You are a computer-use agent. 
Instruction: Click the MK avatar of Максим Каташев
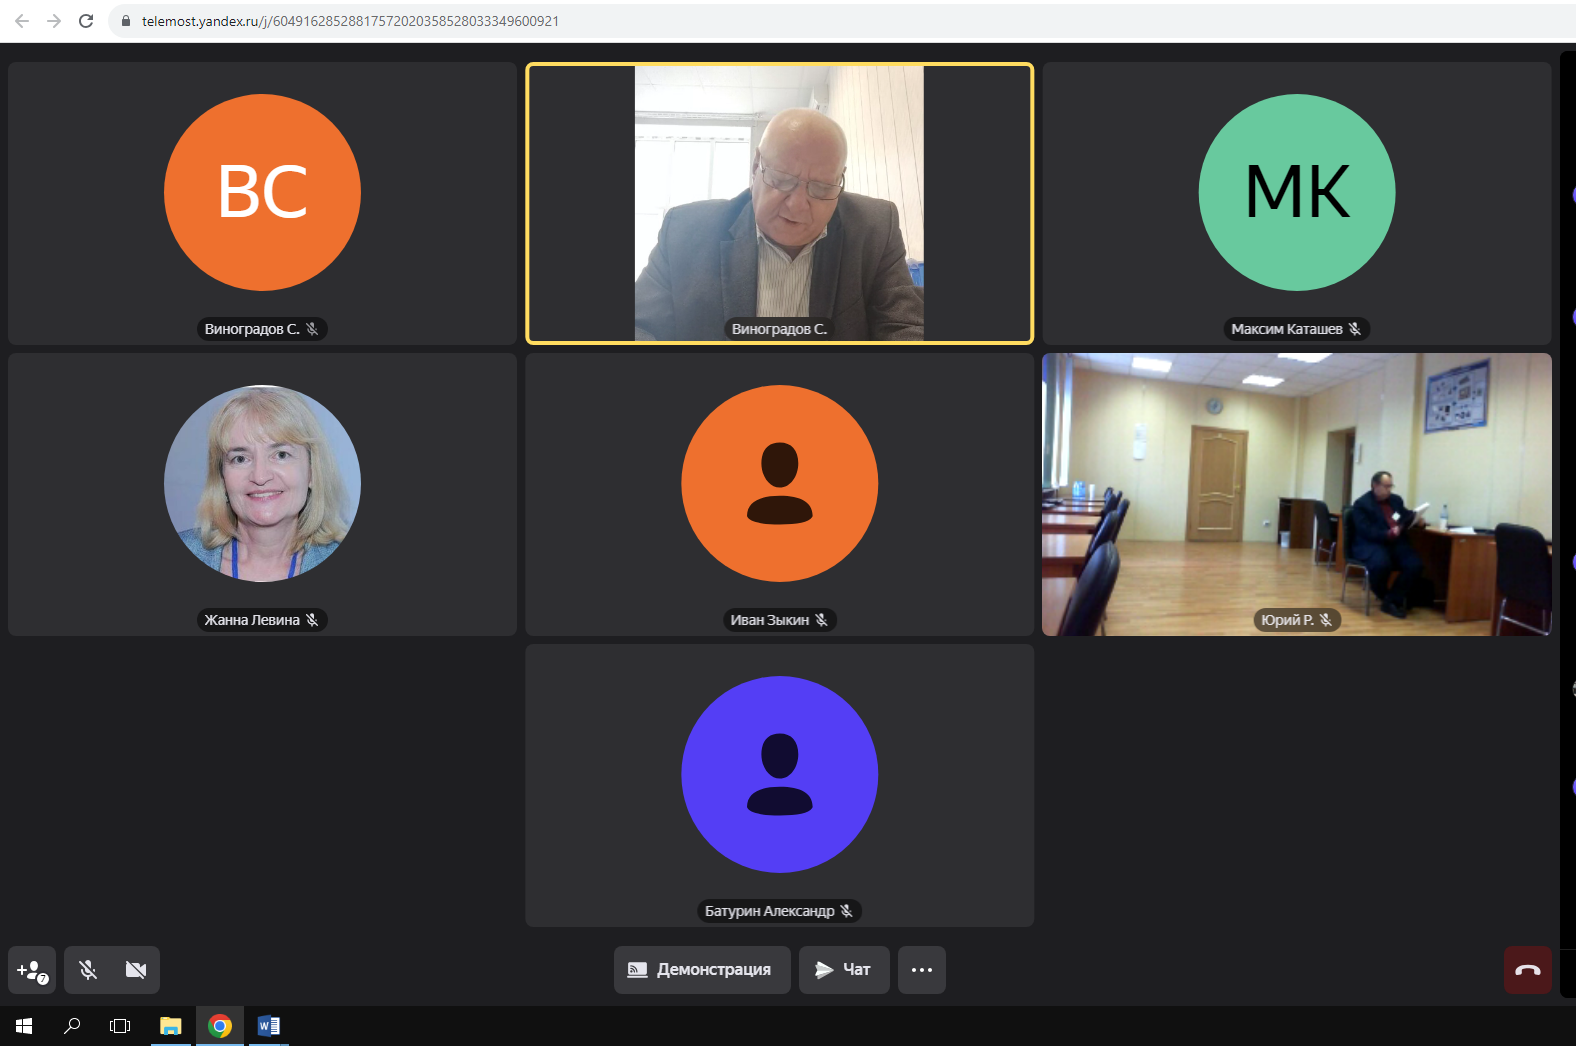[1296, 193]
